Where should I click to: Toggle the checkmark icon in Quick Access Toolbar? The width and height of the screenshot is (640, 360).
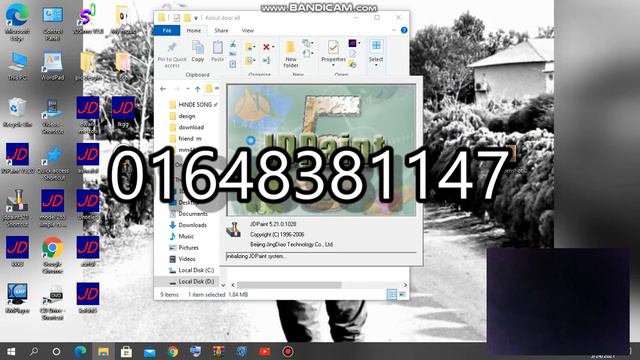click(177, 18)
